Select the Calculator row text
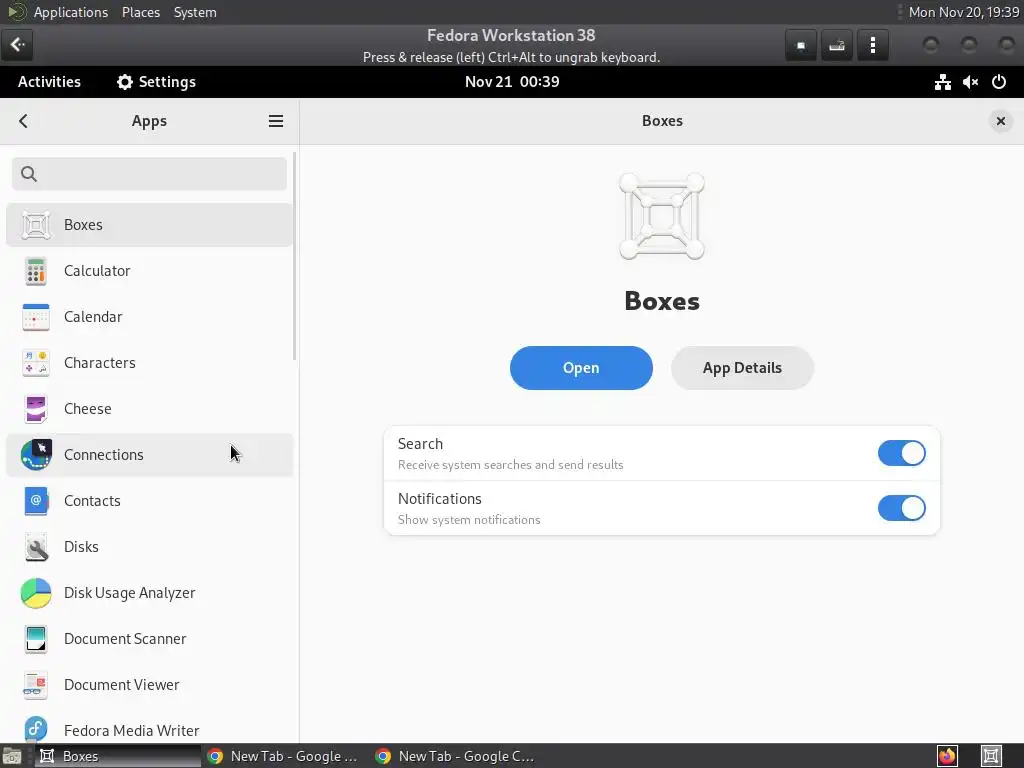1024x768 pixels. coord(97,271)
